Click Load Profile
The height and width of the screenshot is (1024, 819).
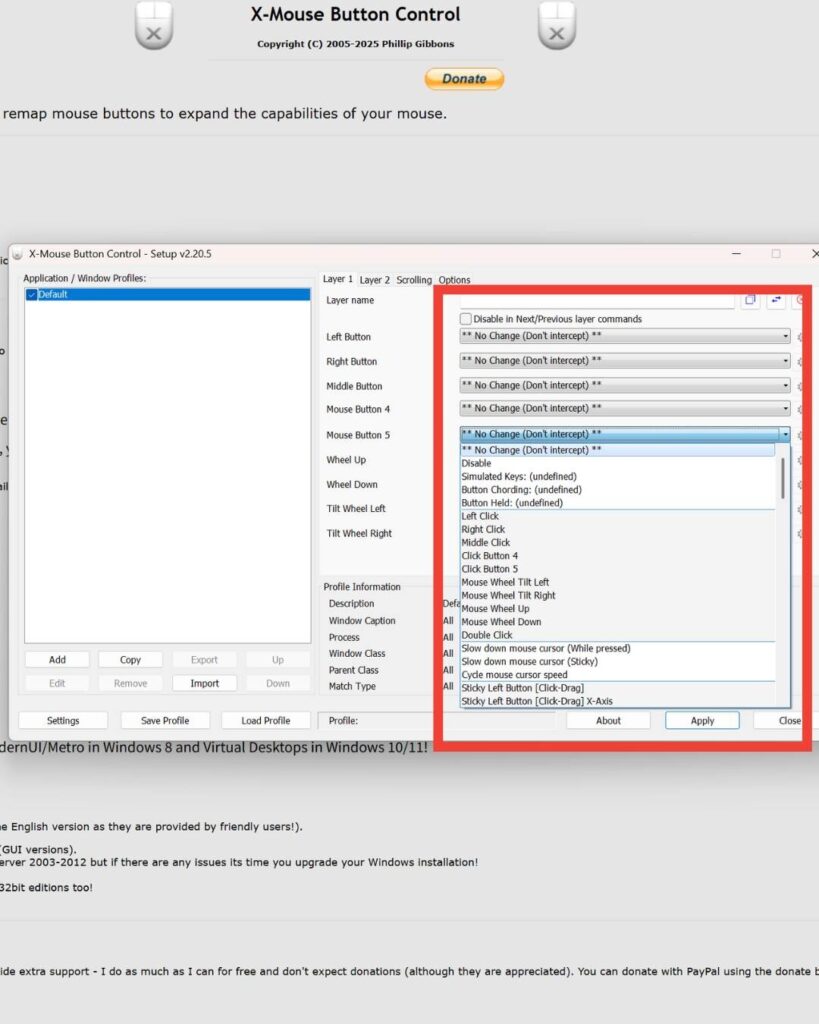(x=266, y=720)
